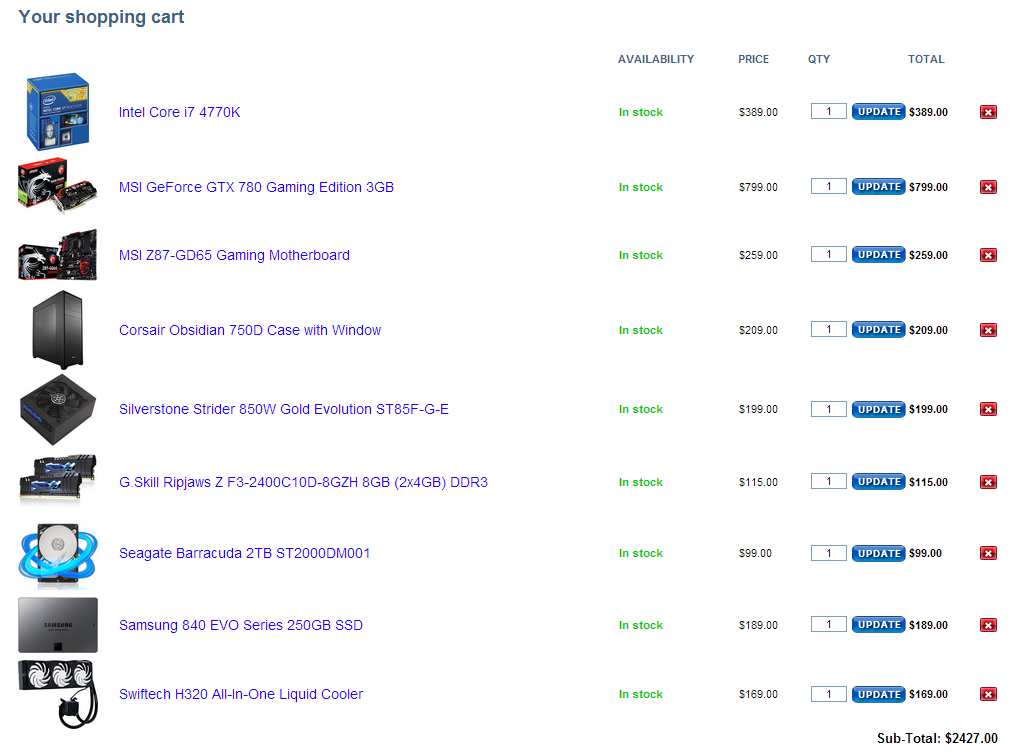This screenshot has width=1011, height=753.
Task: Update quantity for Intel Core i7 4770K
Action: [878, 112]
